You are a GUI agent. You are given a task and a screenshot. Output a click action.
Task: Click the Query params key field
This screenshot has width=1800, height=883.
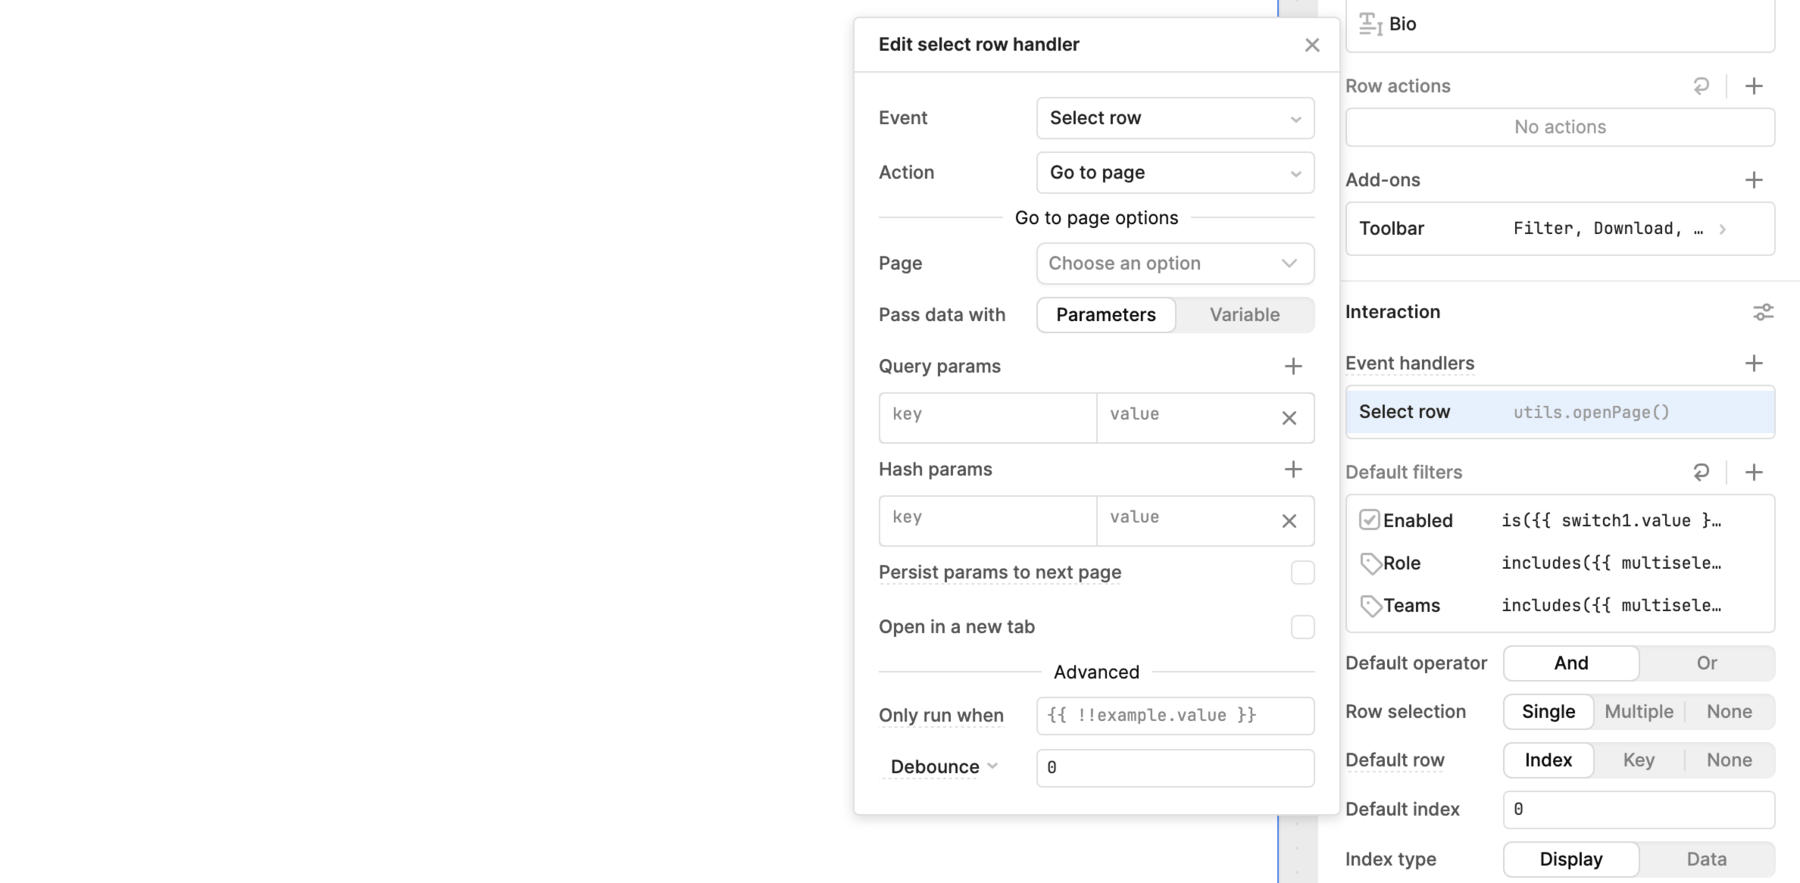pos(987,417)
